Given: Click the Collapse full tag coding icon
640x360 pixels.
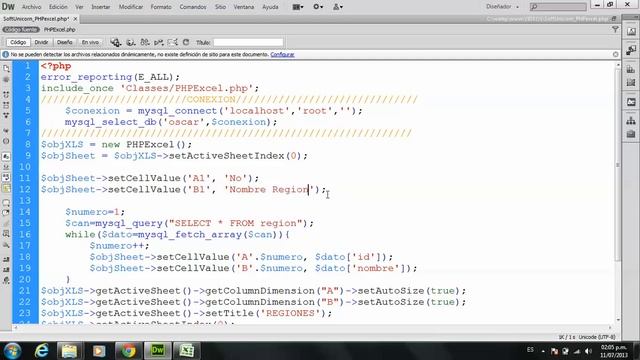Looking at the screenshot, I should (6, 94).
